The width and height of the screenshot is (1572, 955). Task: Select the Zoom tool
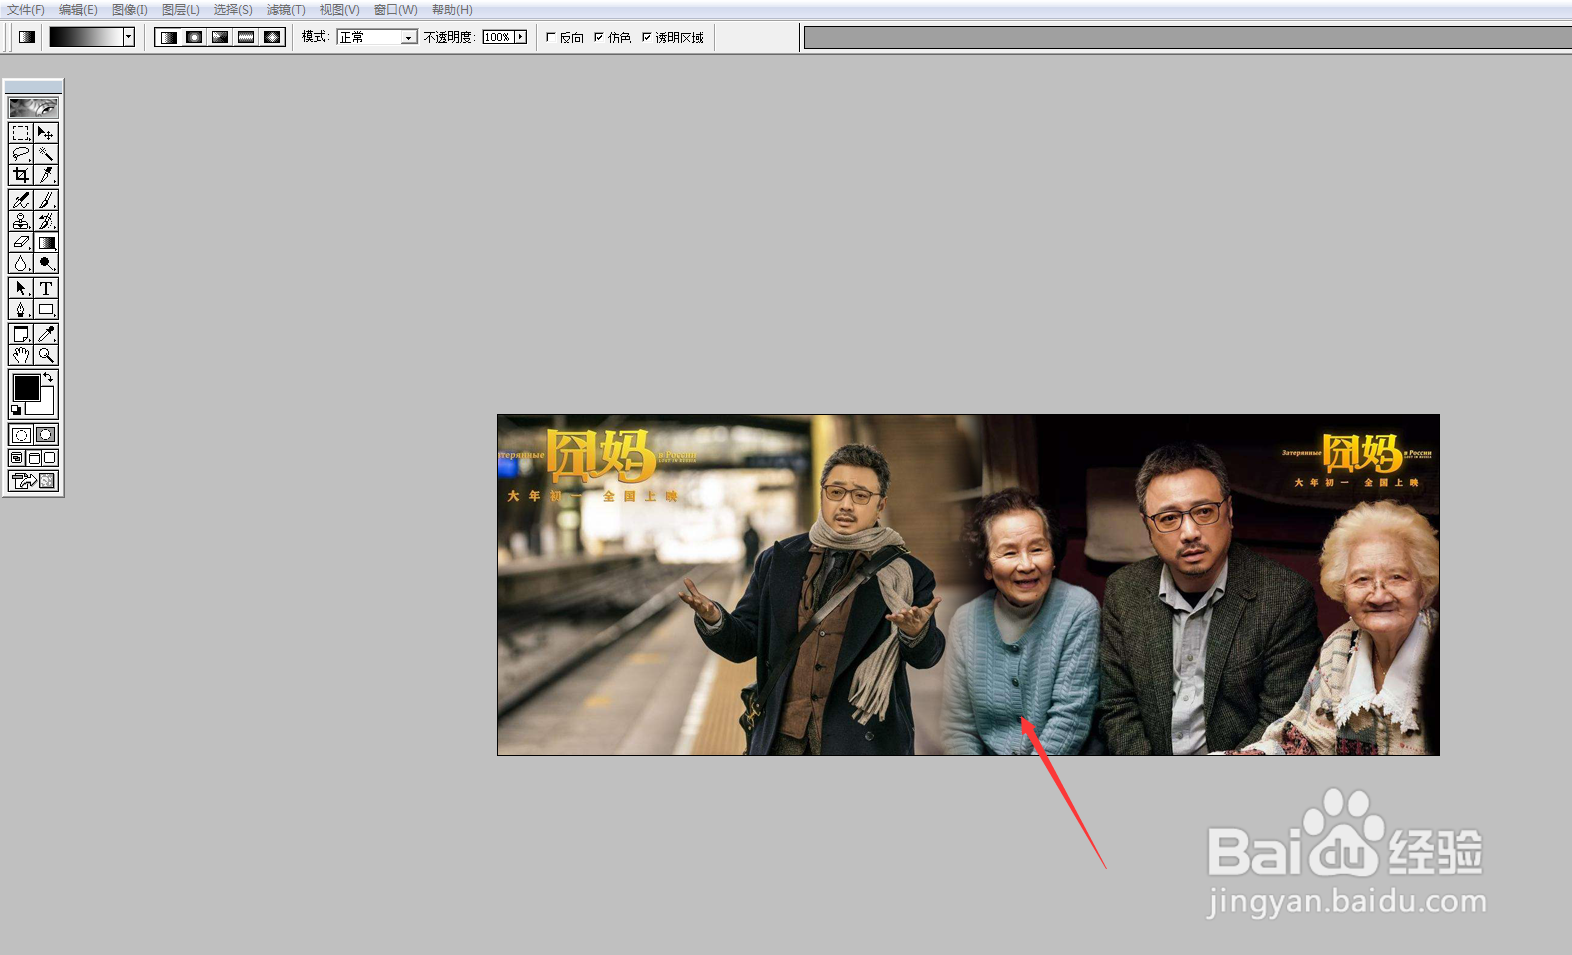tap(46, 355)
